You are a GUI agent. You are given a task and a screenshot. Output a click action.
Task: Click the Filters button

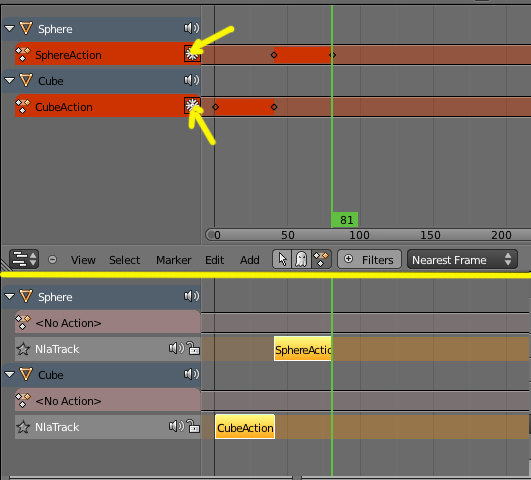[x=369, y=259]
